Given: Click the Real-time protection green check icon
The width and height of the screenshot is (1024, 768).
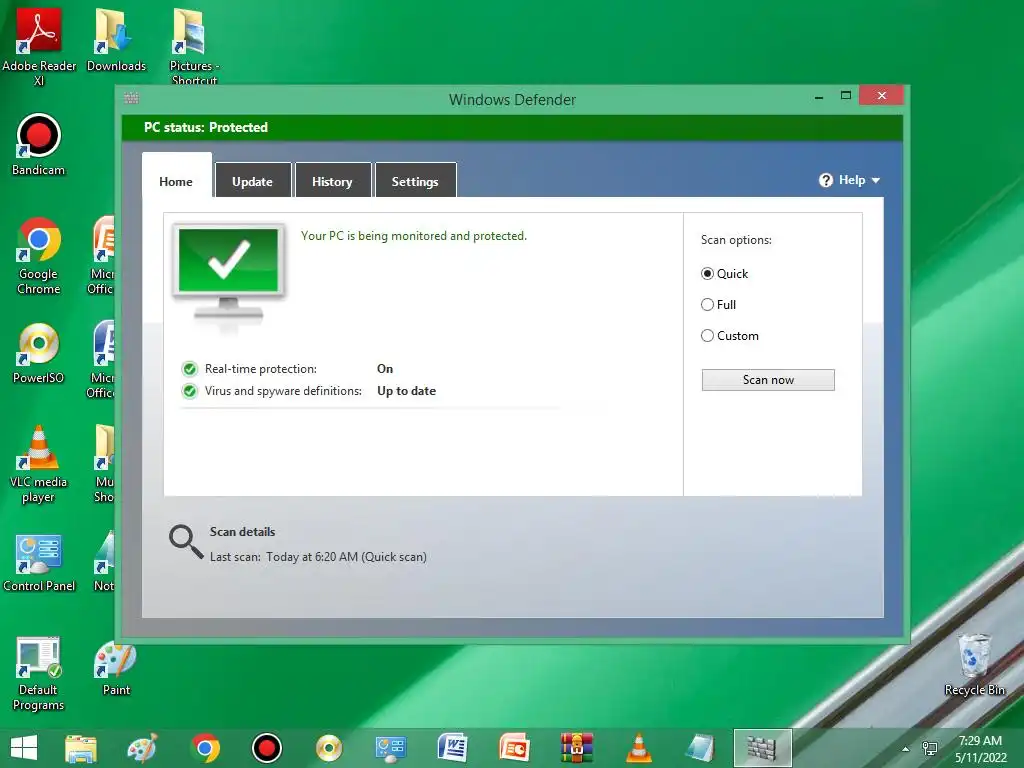Looking at the screenshot, I should (189, 370).
